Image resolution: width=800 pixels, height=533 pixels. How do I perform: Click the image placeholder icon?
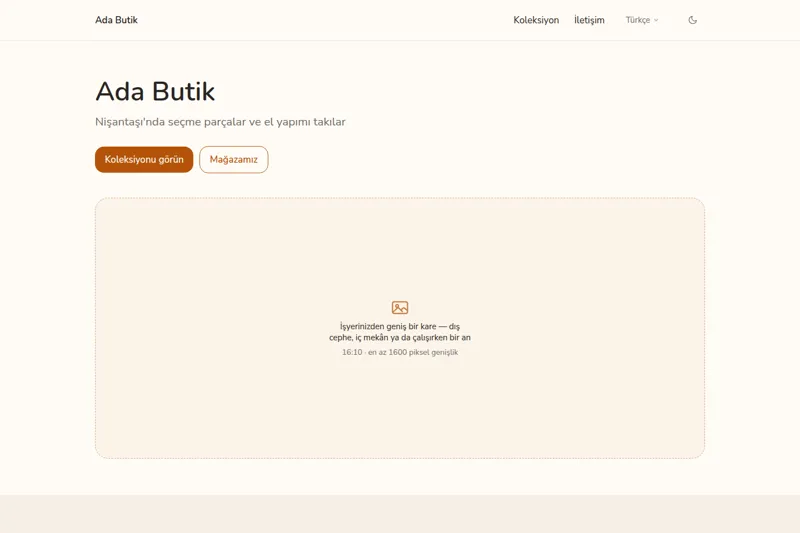(400, 308)
